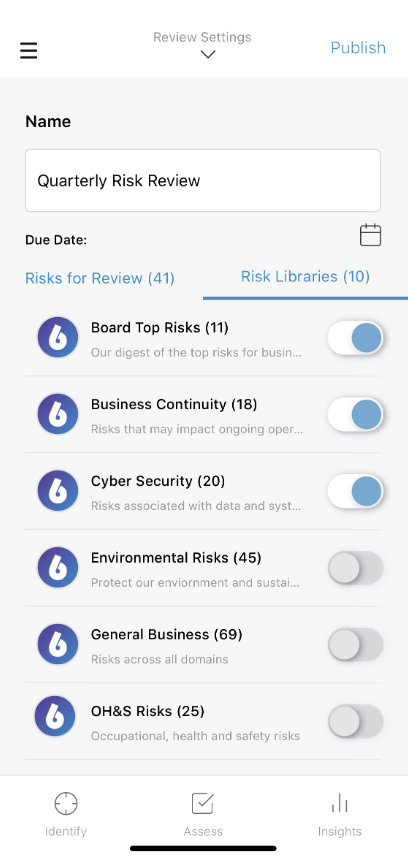
Task: Tap the Cyber Security library logo
Action: coord(58,490)
